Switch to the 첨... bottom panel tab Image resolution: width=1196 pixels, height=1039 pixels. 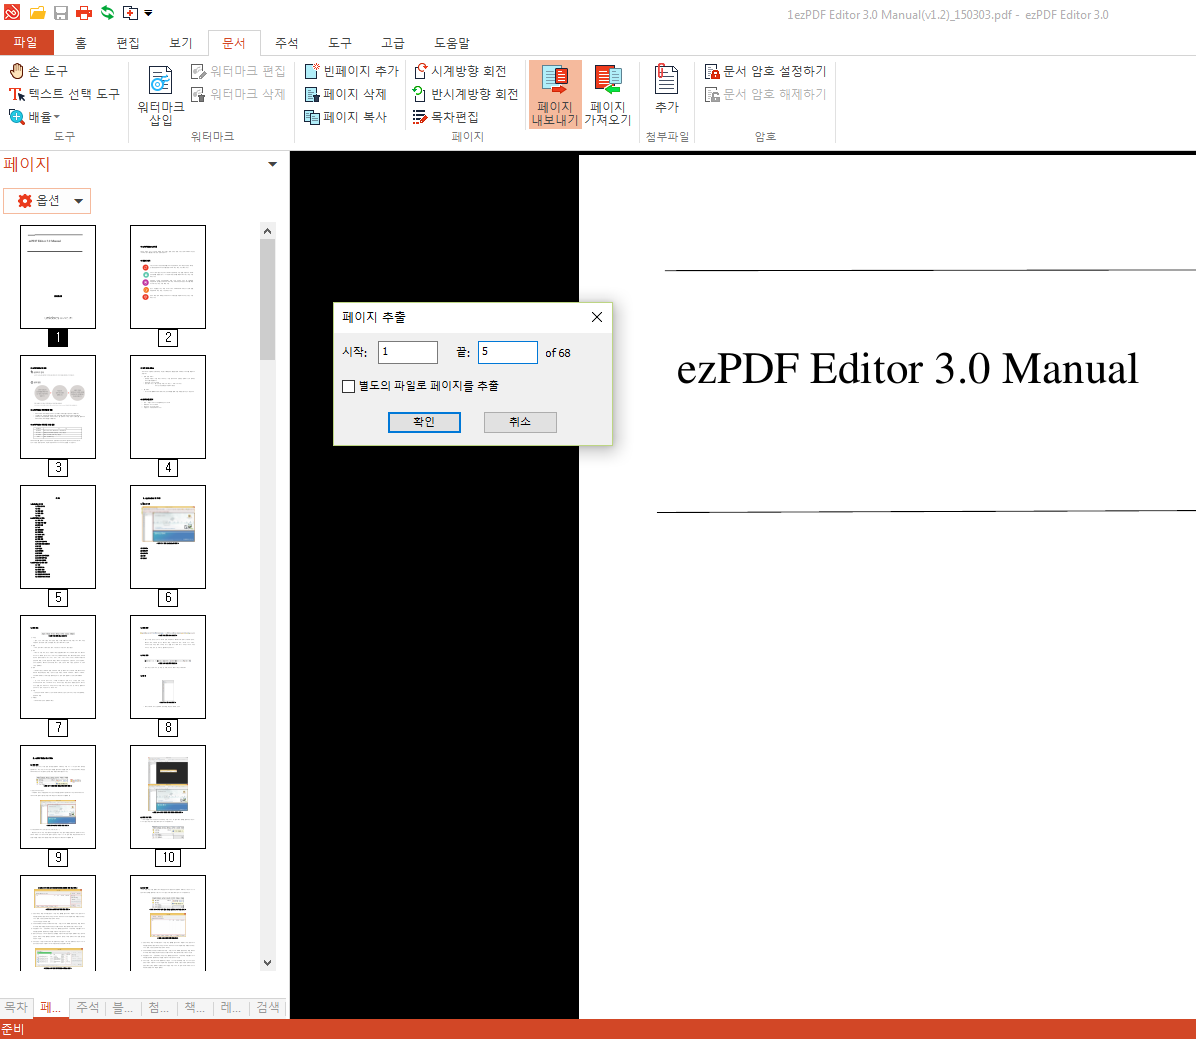tap(159, 1007)
